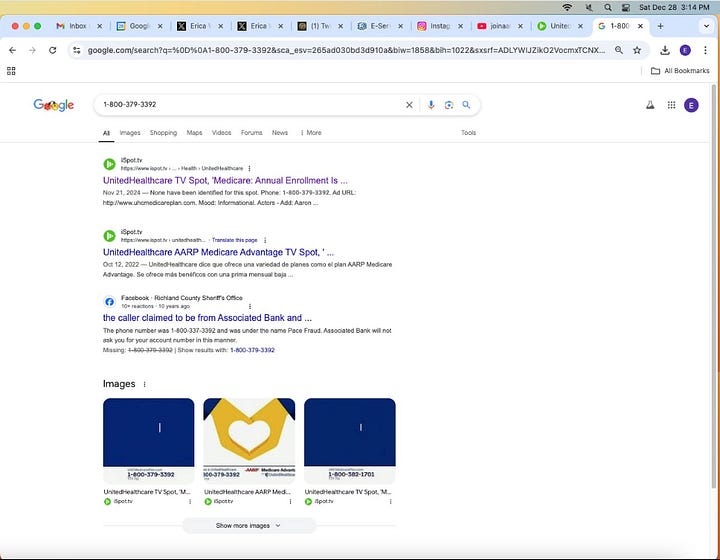Select the Images search filter
The width and height of the screenshot is (720, 560).
coord(130,133)
